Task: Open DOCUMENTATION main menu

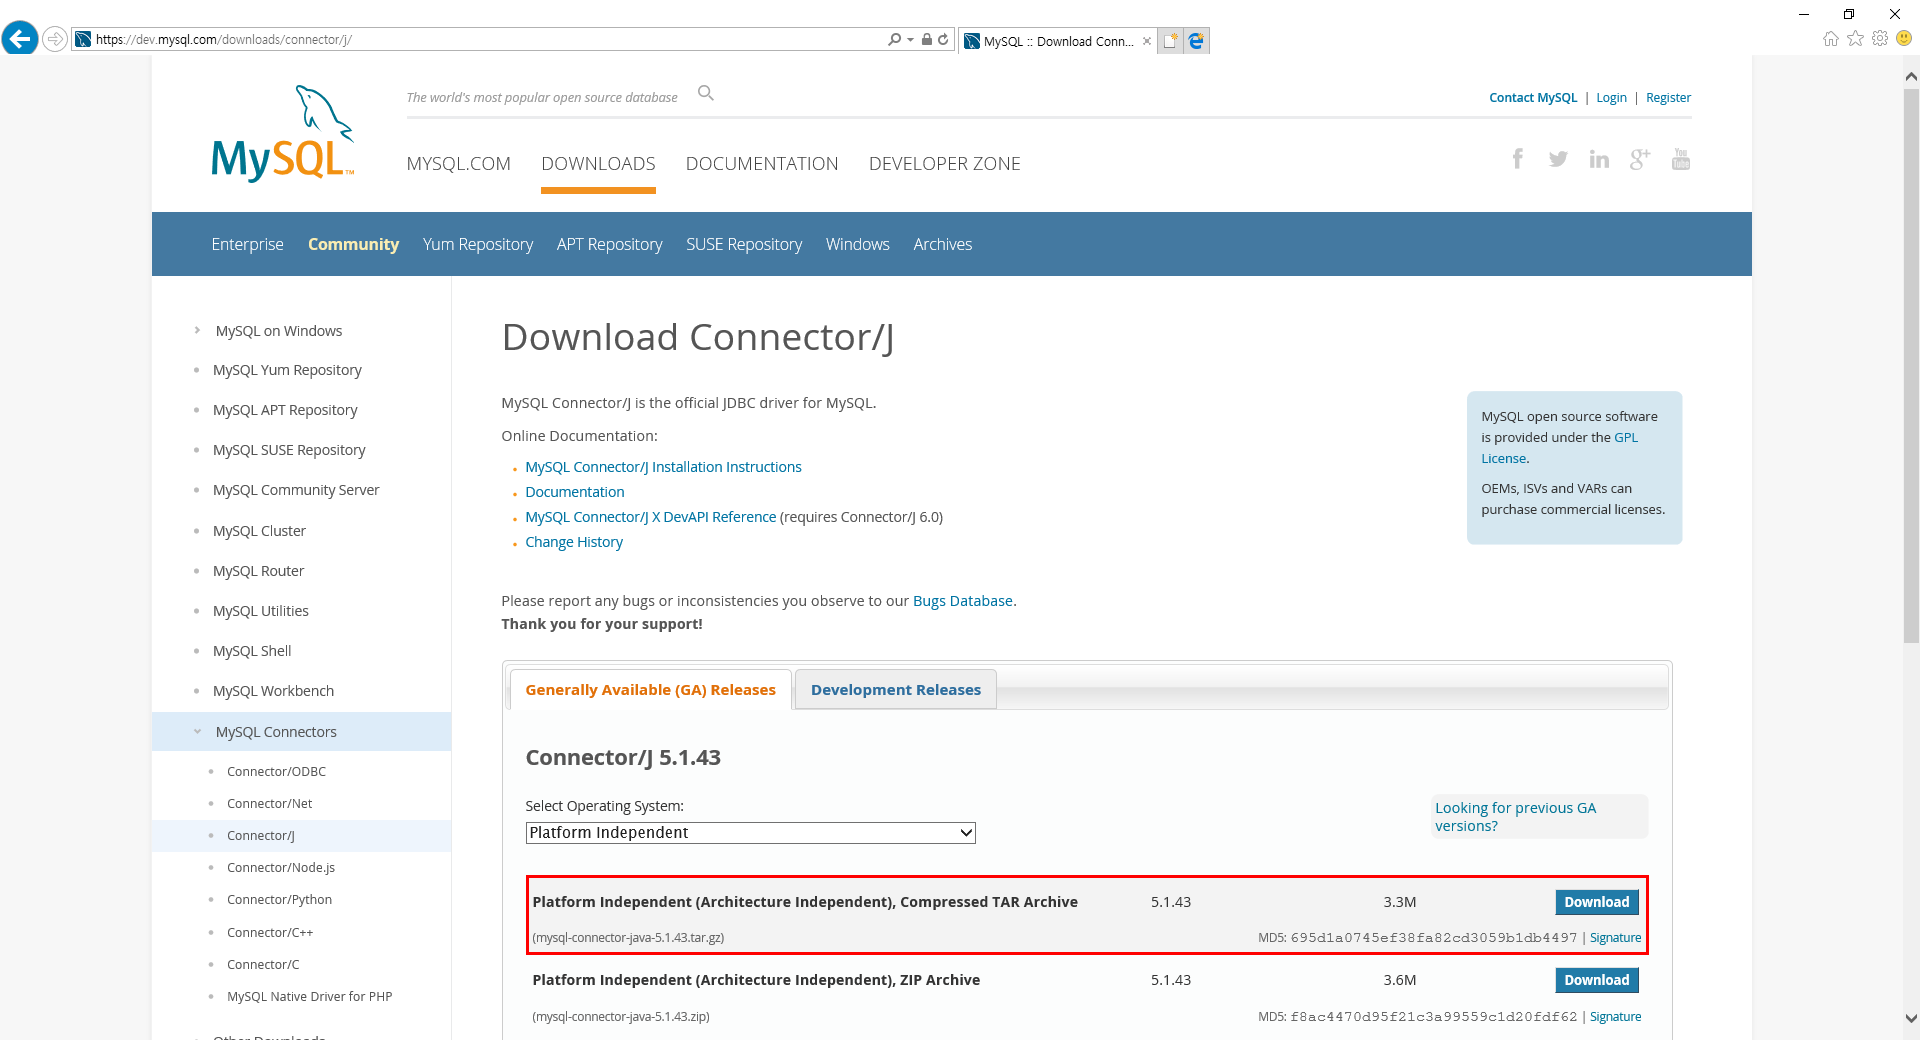Action: [x=762, y=163]
